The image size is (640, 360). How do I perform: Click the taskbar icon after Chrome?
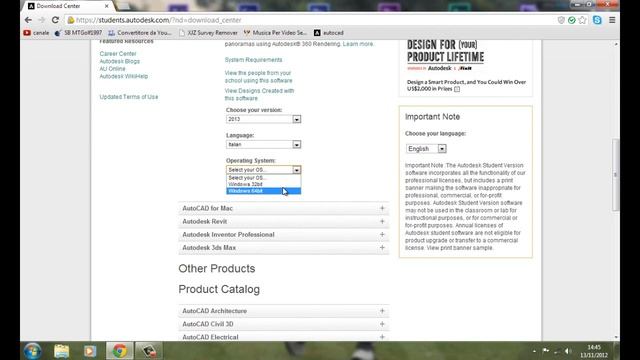[149, 351]
